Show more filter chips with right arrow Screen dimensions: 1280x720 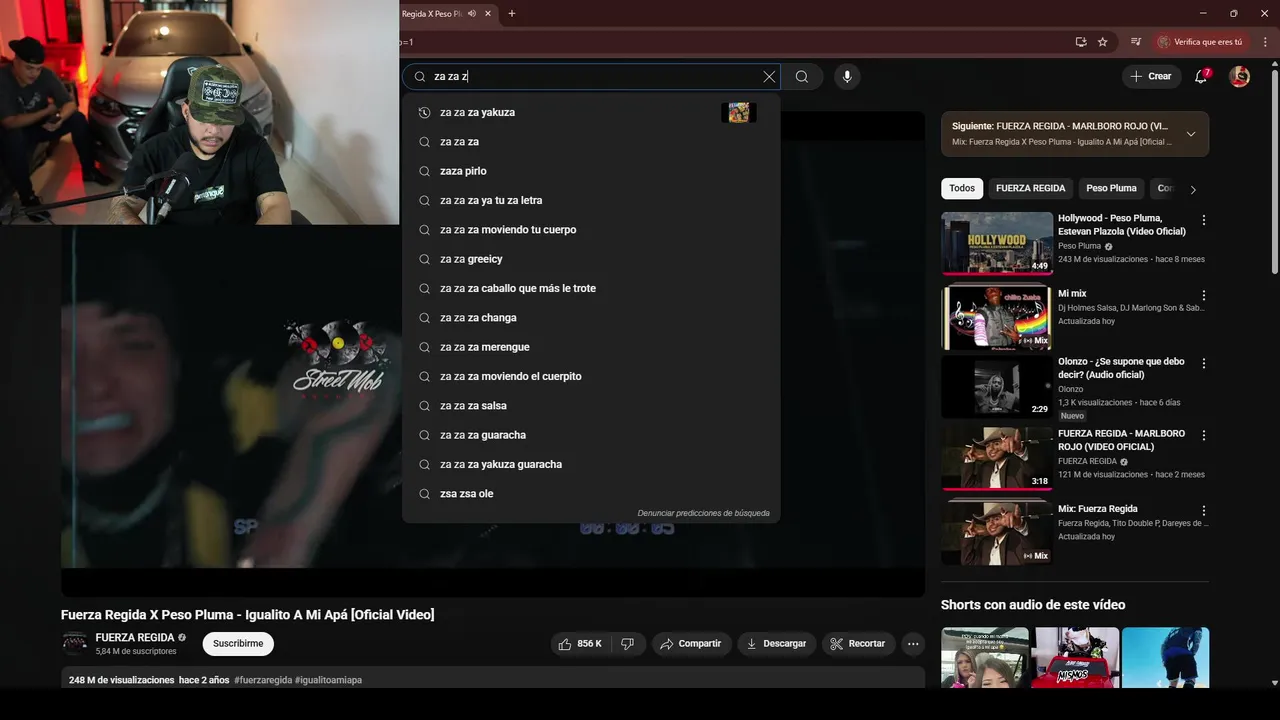tap(1192, 189)
